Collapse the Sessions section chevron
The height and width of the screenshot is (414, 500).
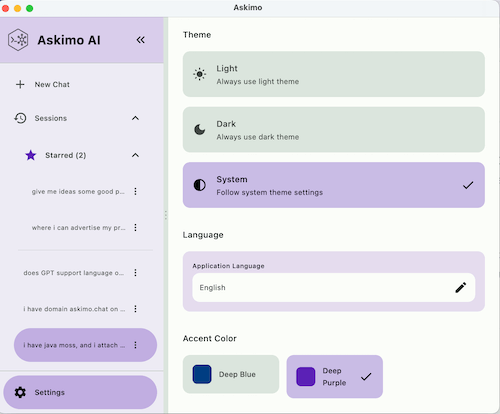point(135,118)
